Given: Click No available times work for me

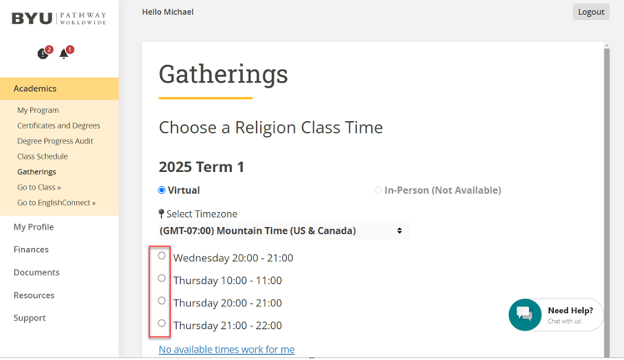Looking at the screenshot, I should coord(226,349).
